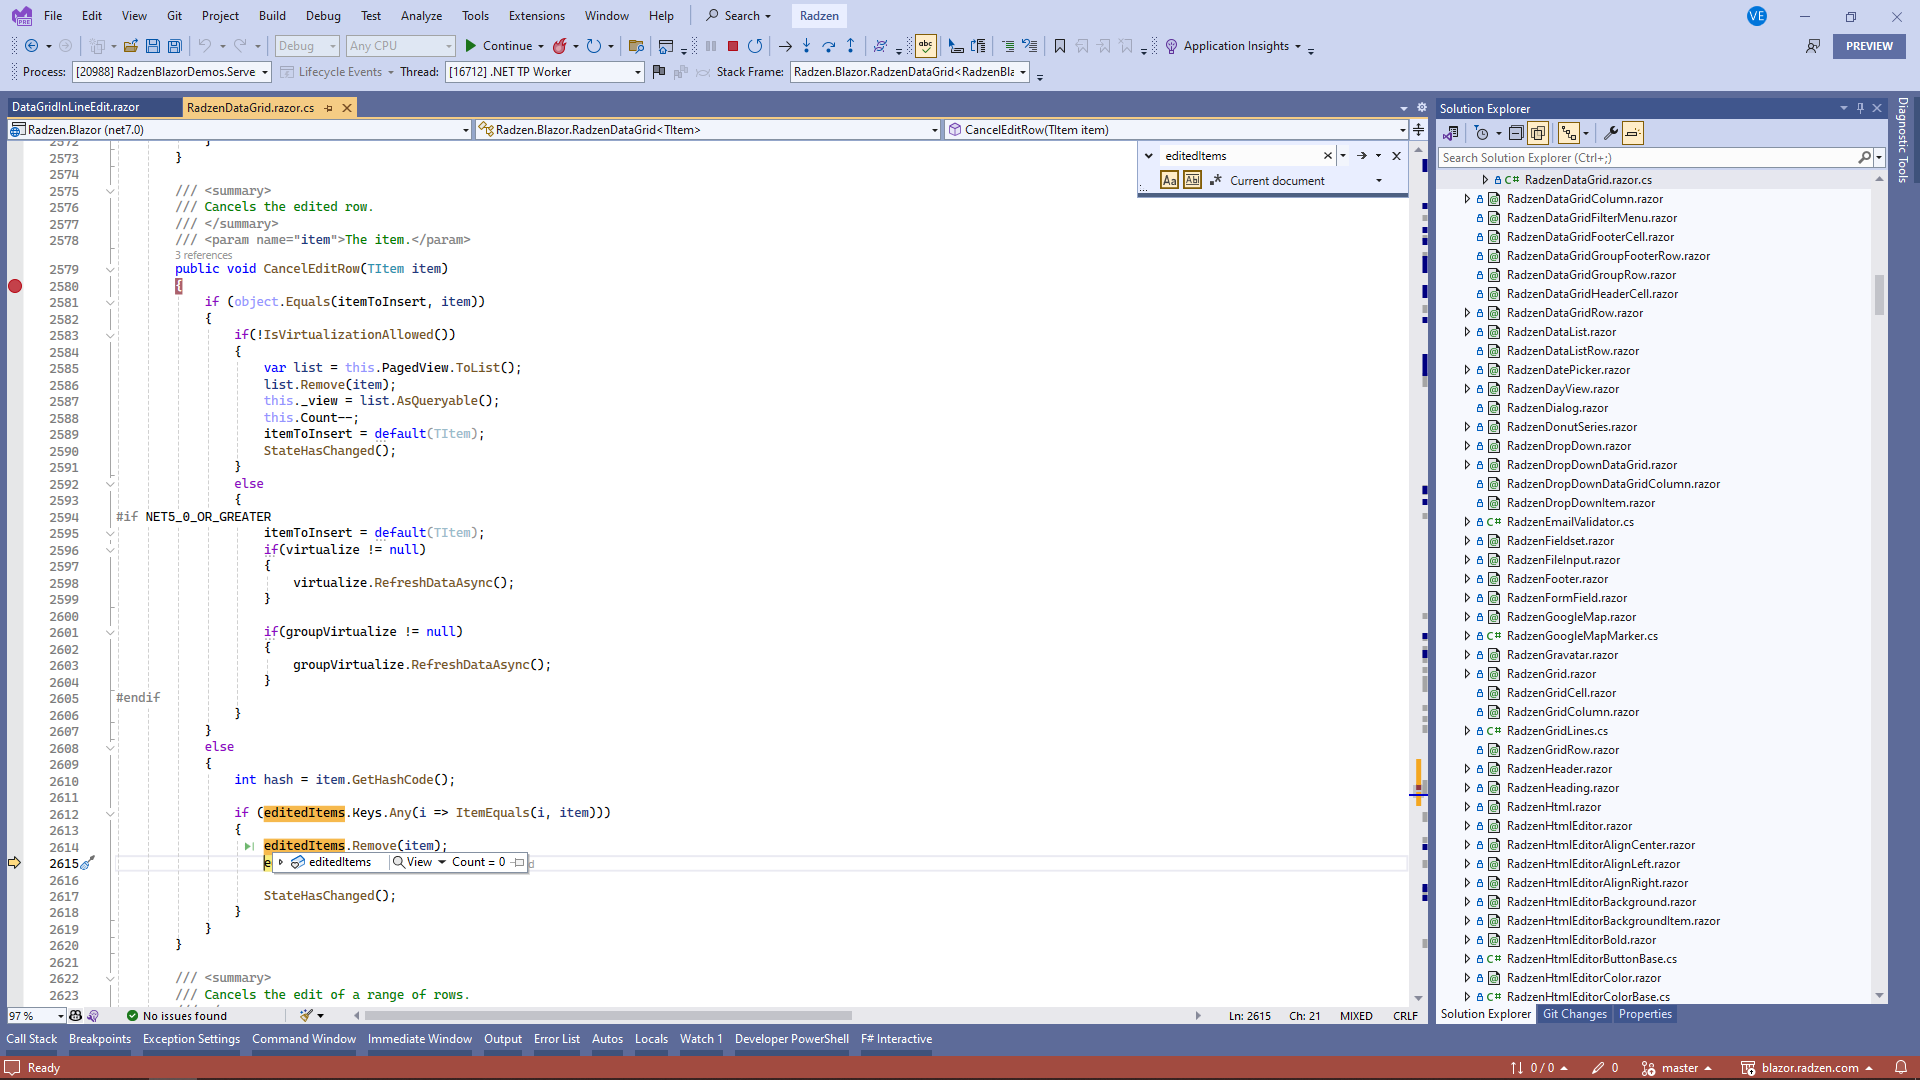Image resolution: width=1920 pixels, height=1080 pixels.
Task: Expand the RadzenDataGridColumn.razor node
Action: click(1467, 199)
